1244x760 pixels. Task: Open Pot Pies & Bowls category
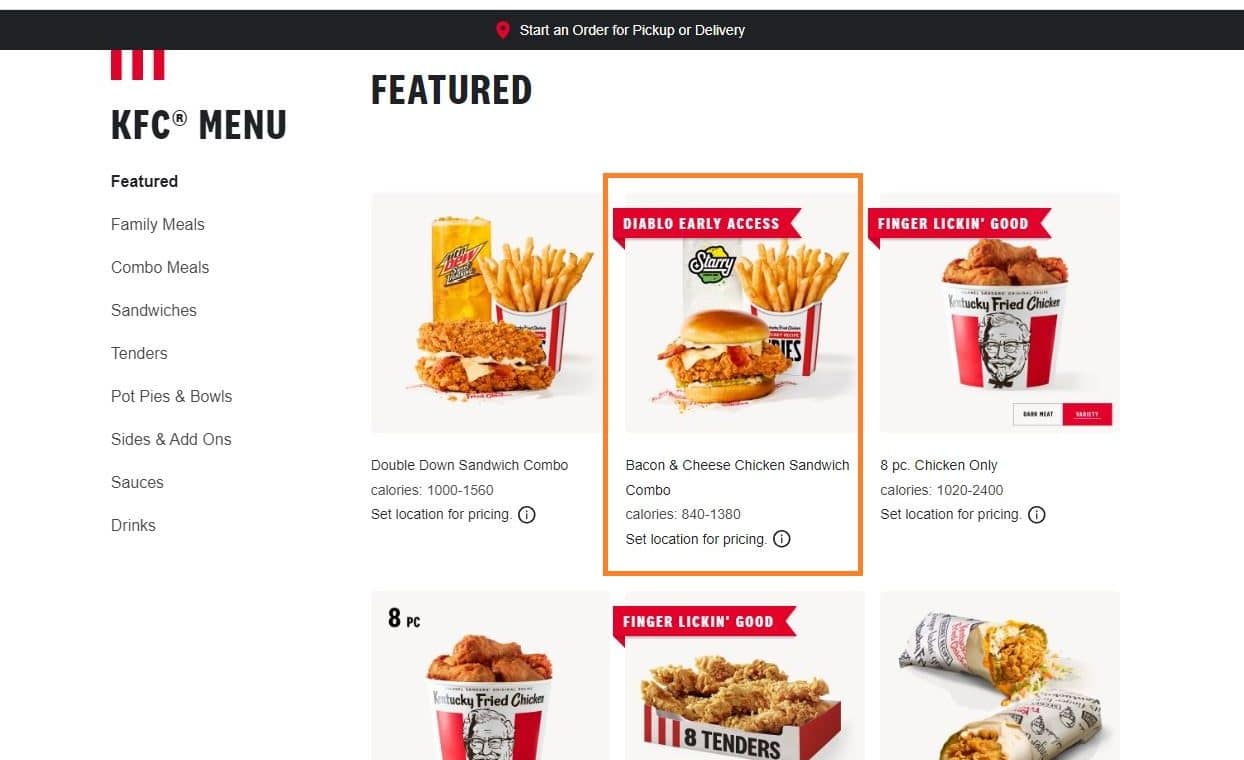[x=171, y=396]
